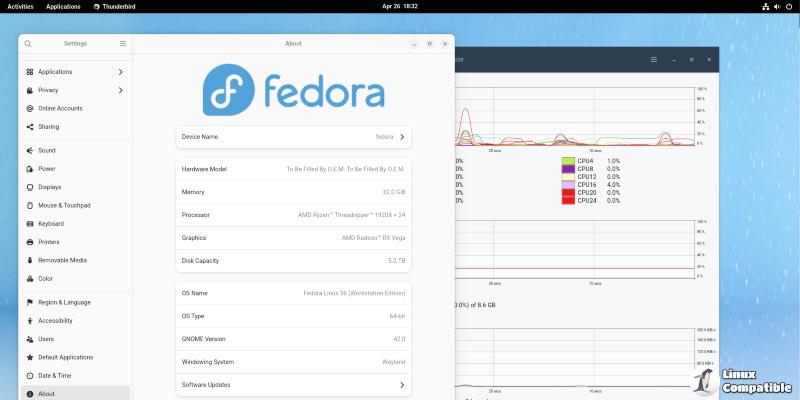Open the Displays settings panel
Screen dimensions: 800x400
tap(49, 187)
